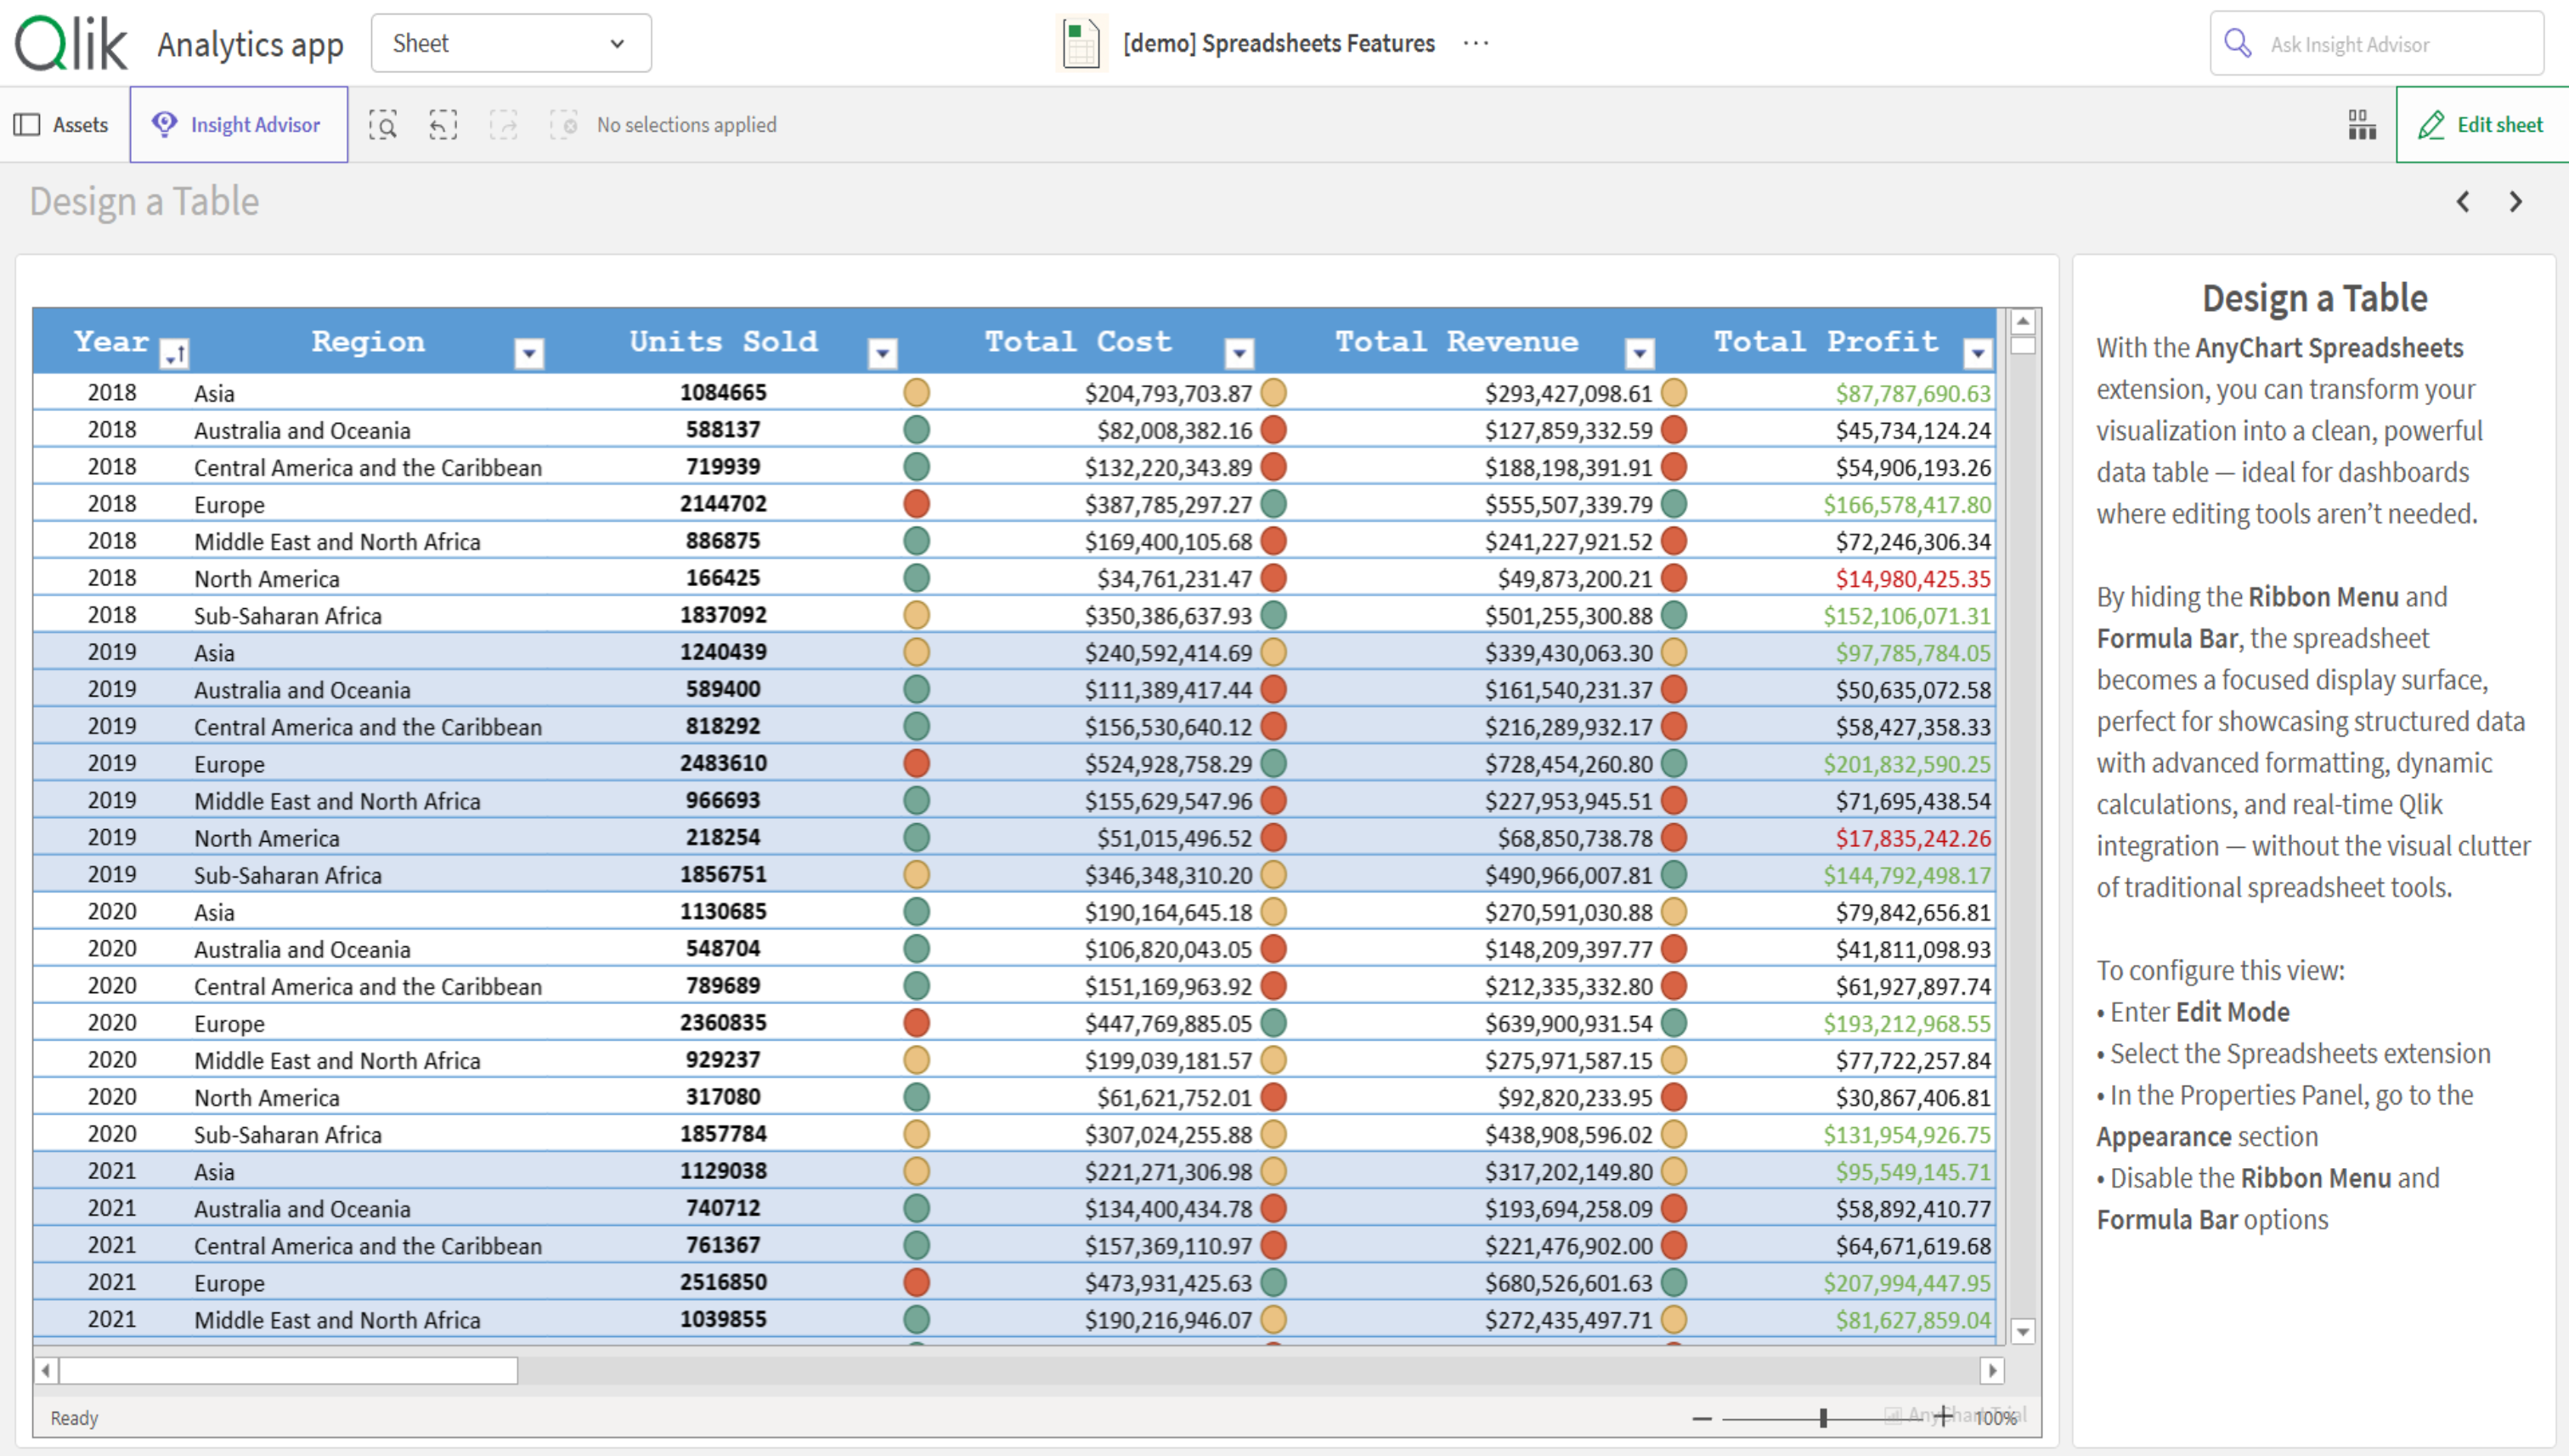2569x1456 pixels.
Task: Toggle Insight Advisor panel
Action: tap(238, 125)
